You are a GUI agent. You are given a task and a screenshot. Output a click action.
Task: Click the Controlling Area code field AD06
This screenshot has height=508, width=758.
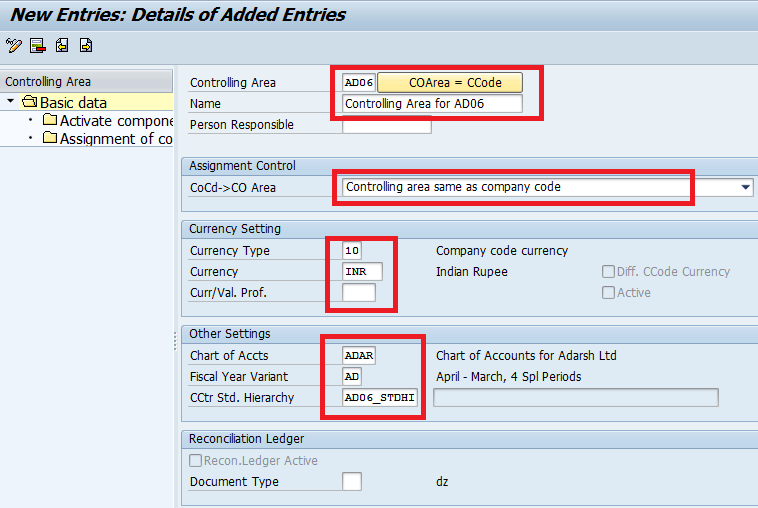click(358, 83)
